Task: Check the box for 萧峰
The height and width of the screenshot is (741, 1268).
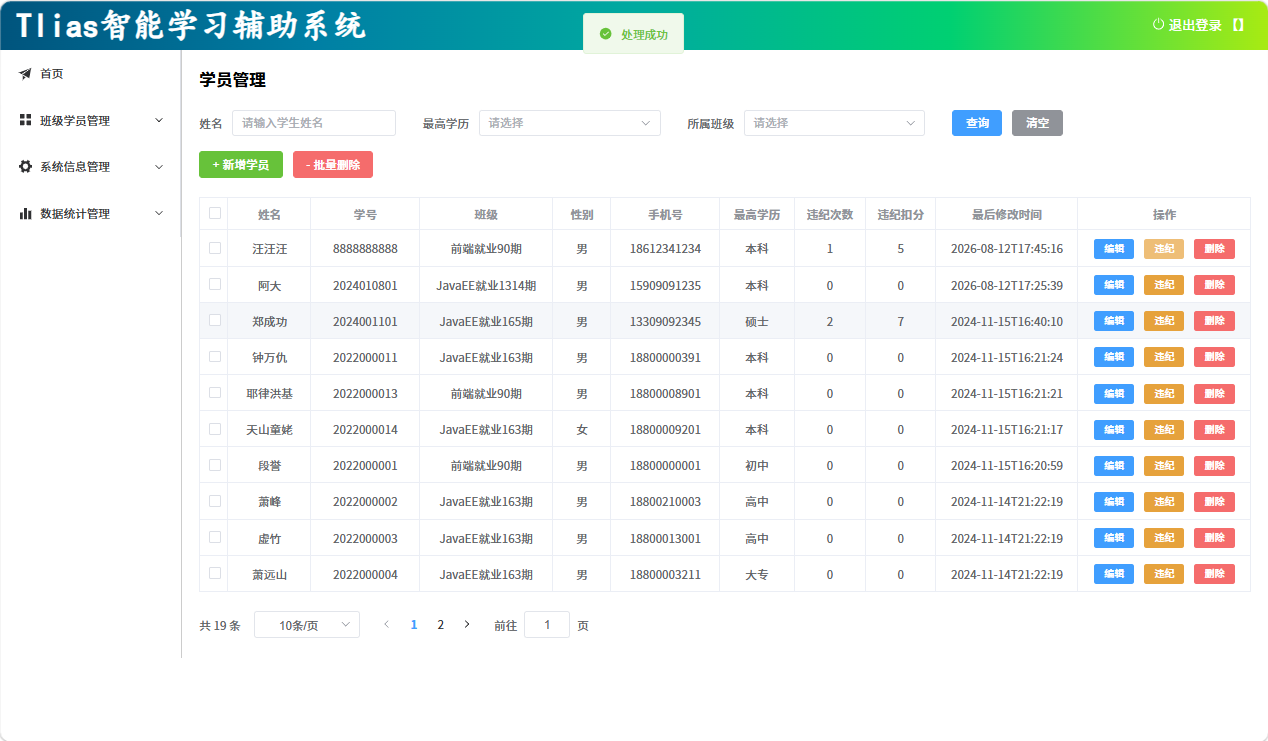Action: (215, 501)
